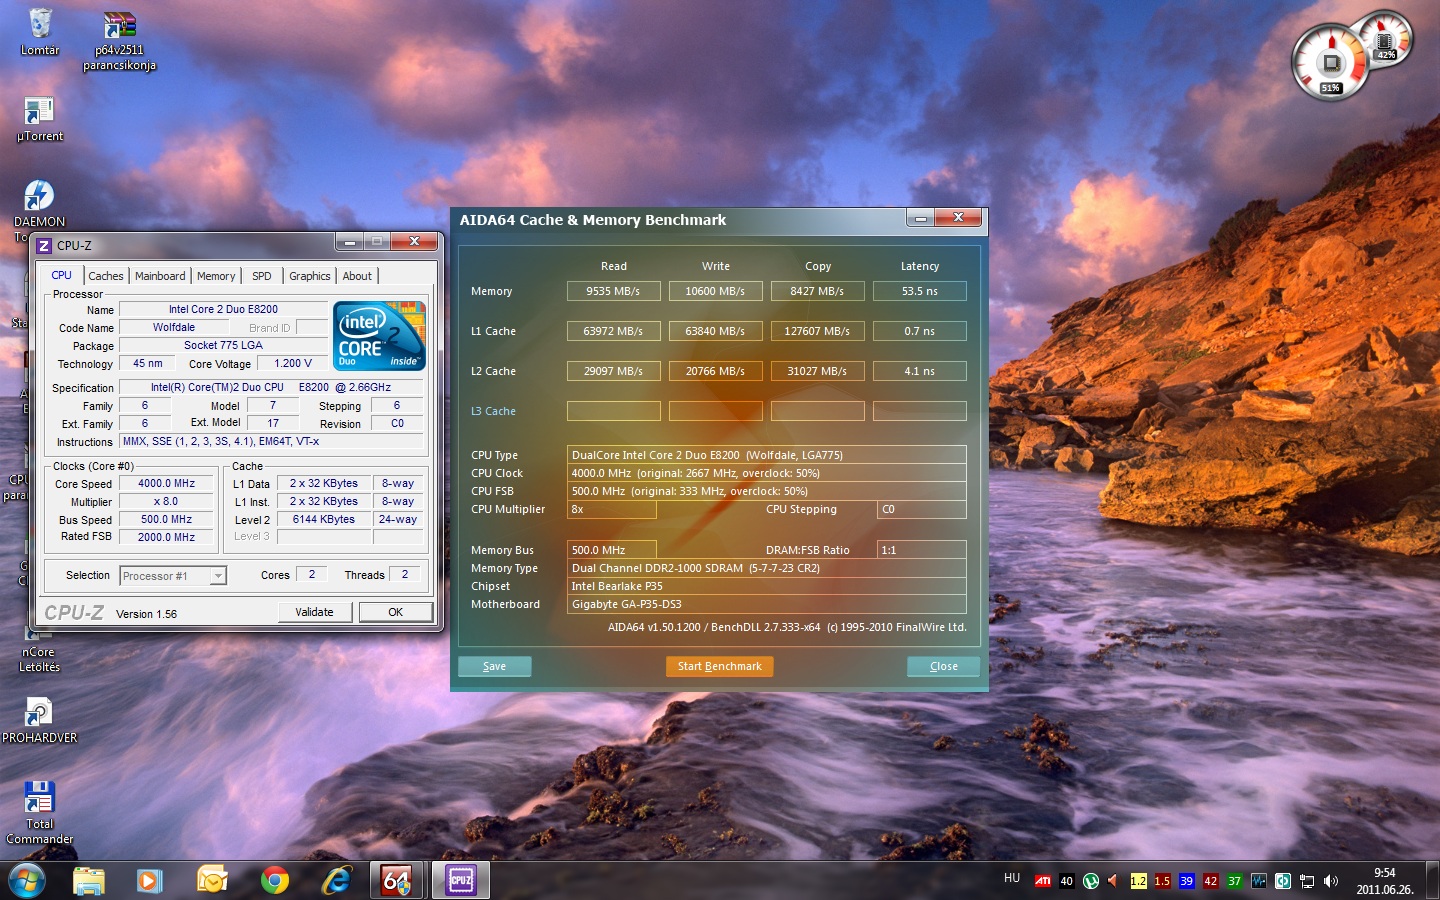Click the Core Voltage value 1.200 V
This screenshot has height=900, width=1440.
coord(293,363)
